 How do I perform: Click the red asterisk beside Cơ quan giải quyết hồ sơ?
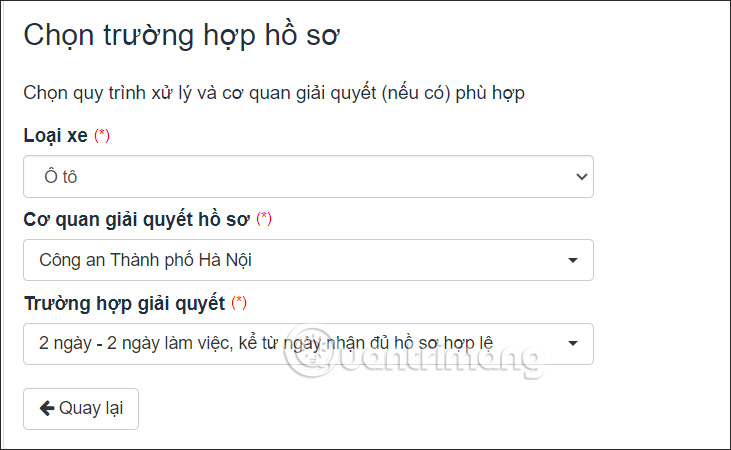tap(264, 219)
